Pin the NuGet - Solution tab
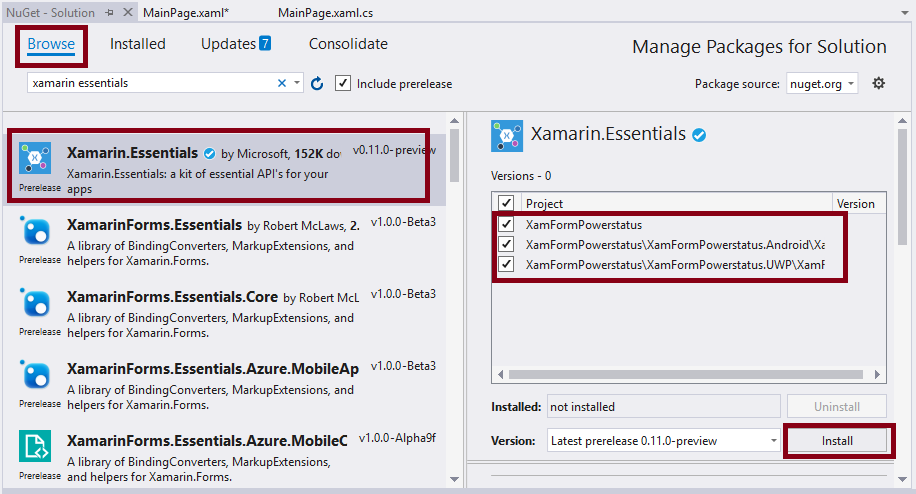 point(109,12)
